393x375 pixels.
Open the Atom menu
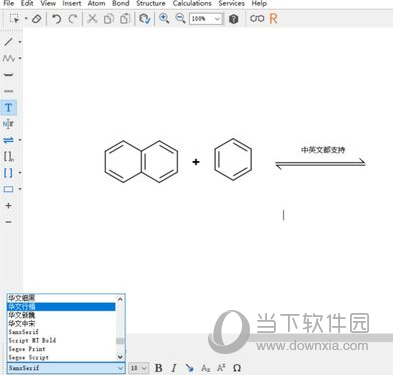(96, 3)
